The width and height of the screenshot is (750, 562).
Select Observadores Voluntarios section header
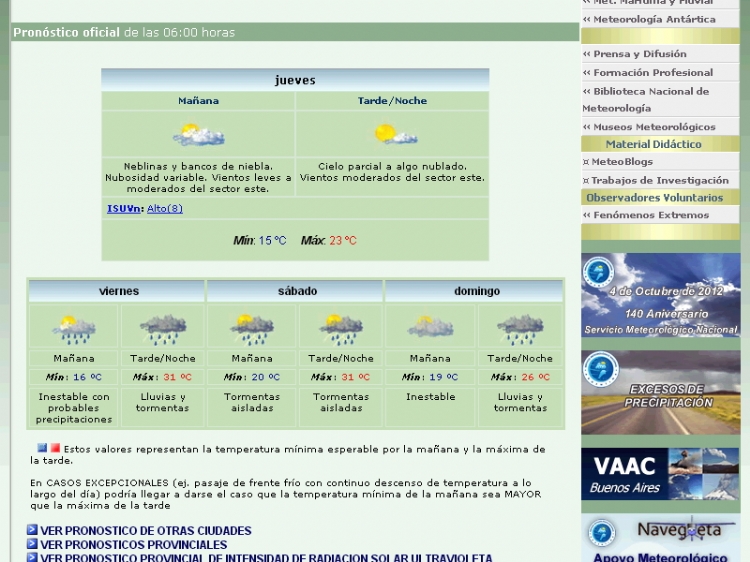click(x=660, y=198)
